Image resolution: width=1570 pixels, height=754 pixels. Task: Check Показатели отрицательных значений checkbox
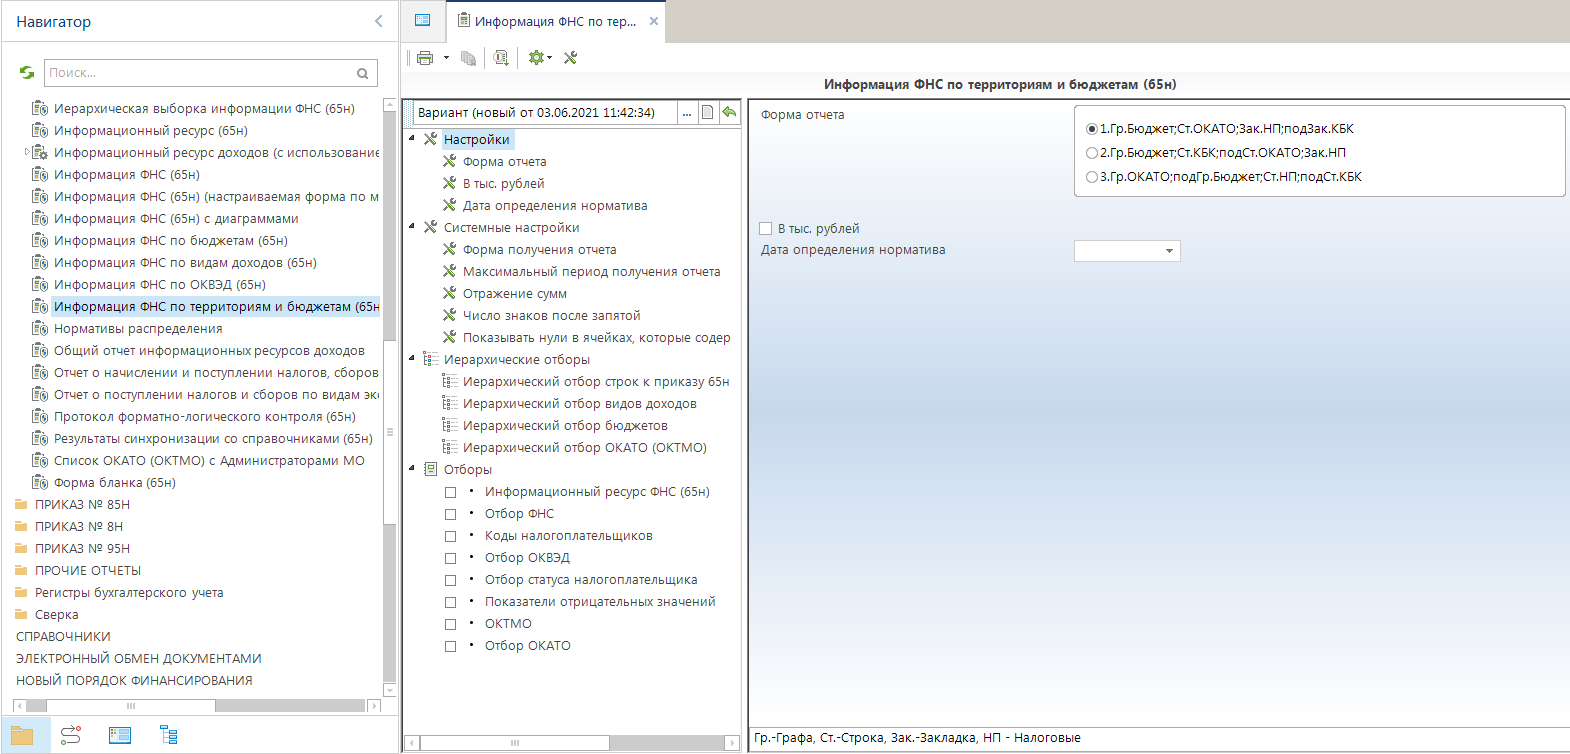click(x=450, y=602)
